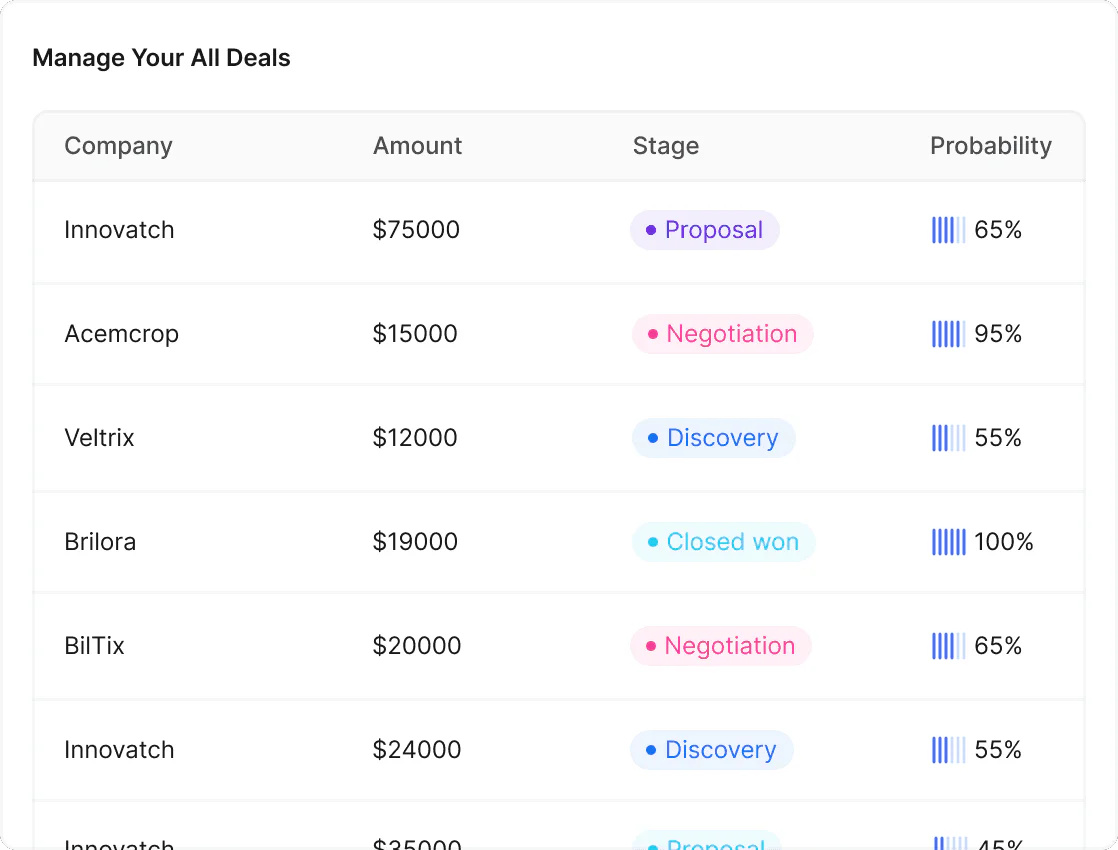The width and height of the screenshot is (1118, 850).
Task: Click the probability bars icon for BilTix
Action: pos(946,646)
